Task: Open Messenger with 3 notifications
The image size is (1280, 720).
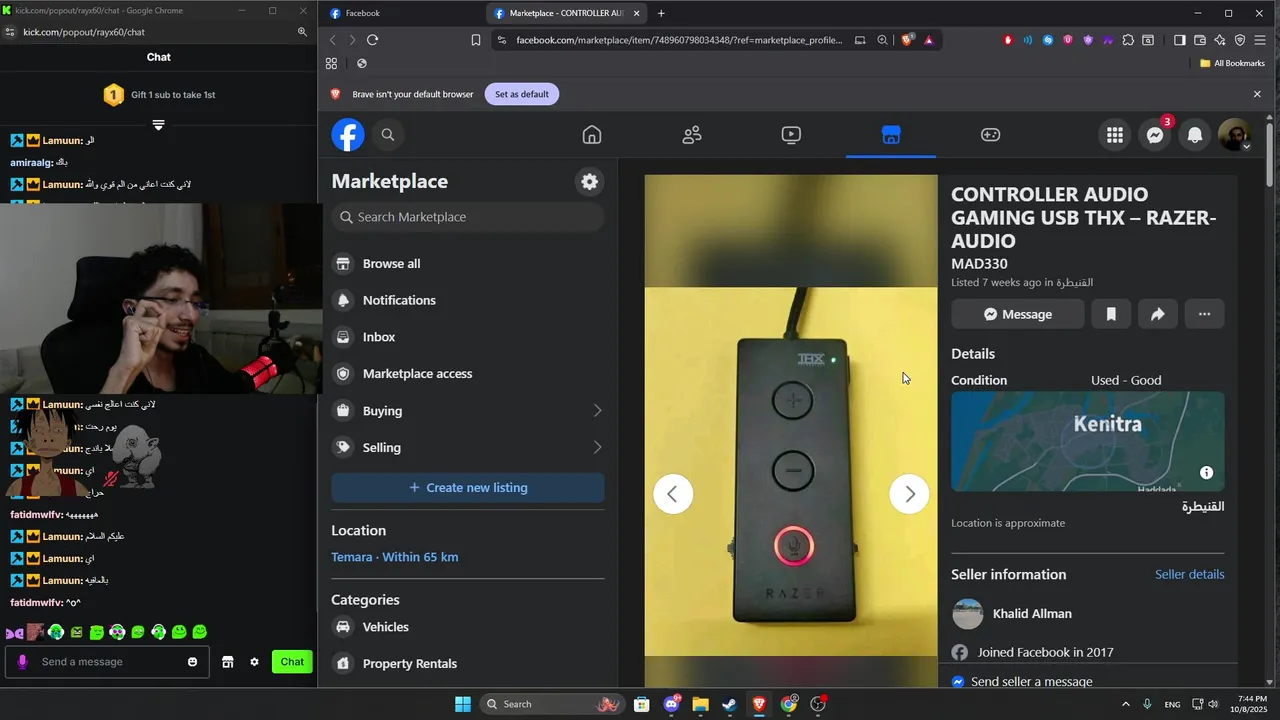Action: coord(1155,135)
